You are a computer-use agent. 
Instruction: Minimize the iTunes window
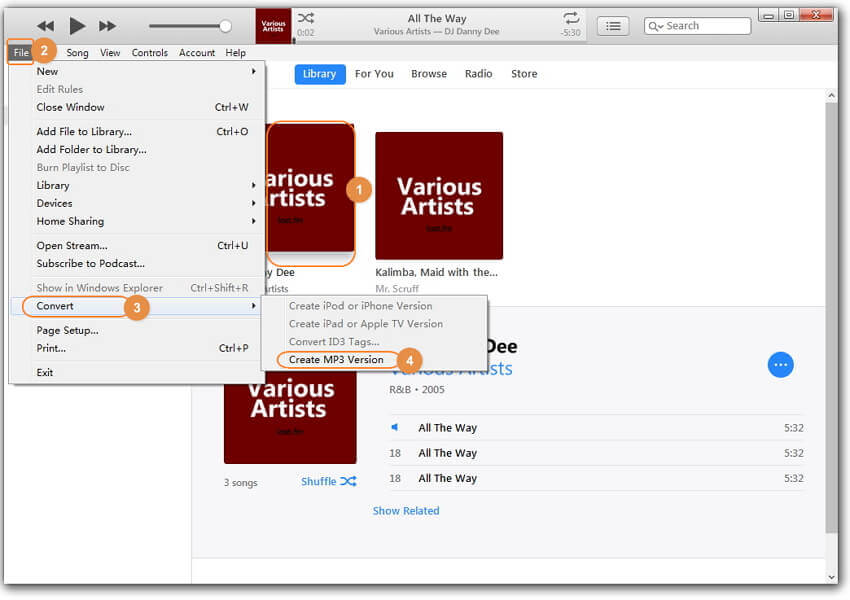768,15
